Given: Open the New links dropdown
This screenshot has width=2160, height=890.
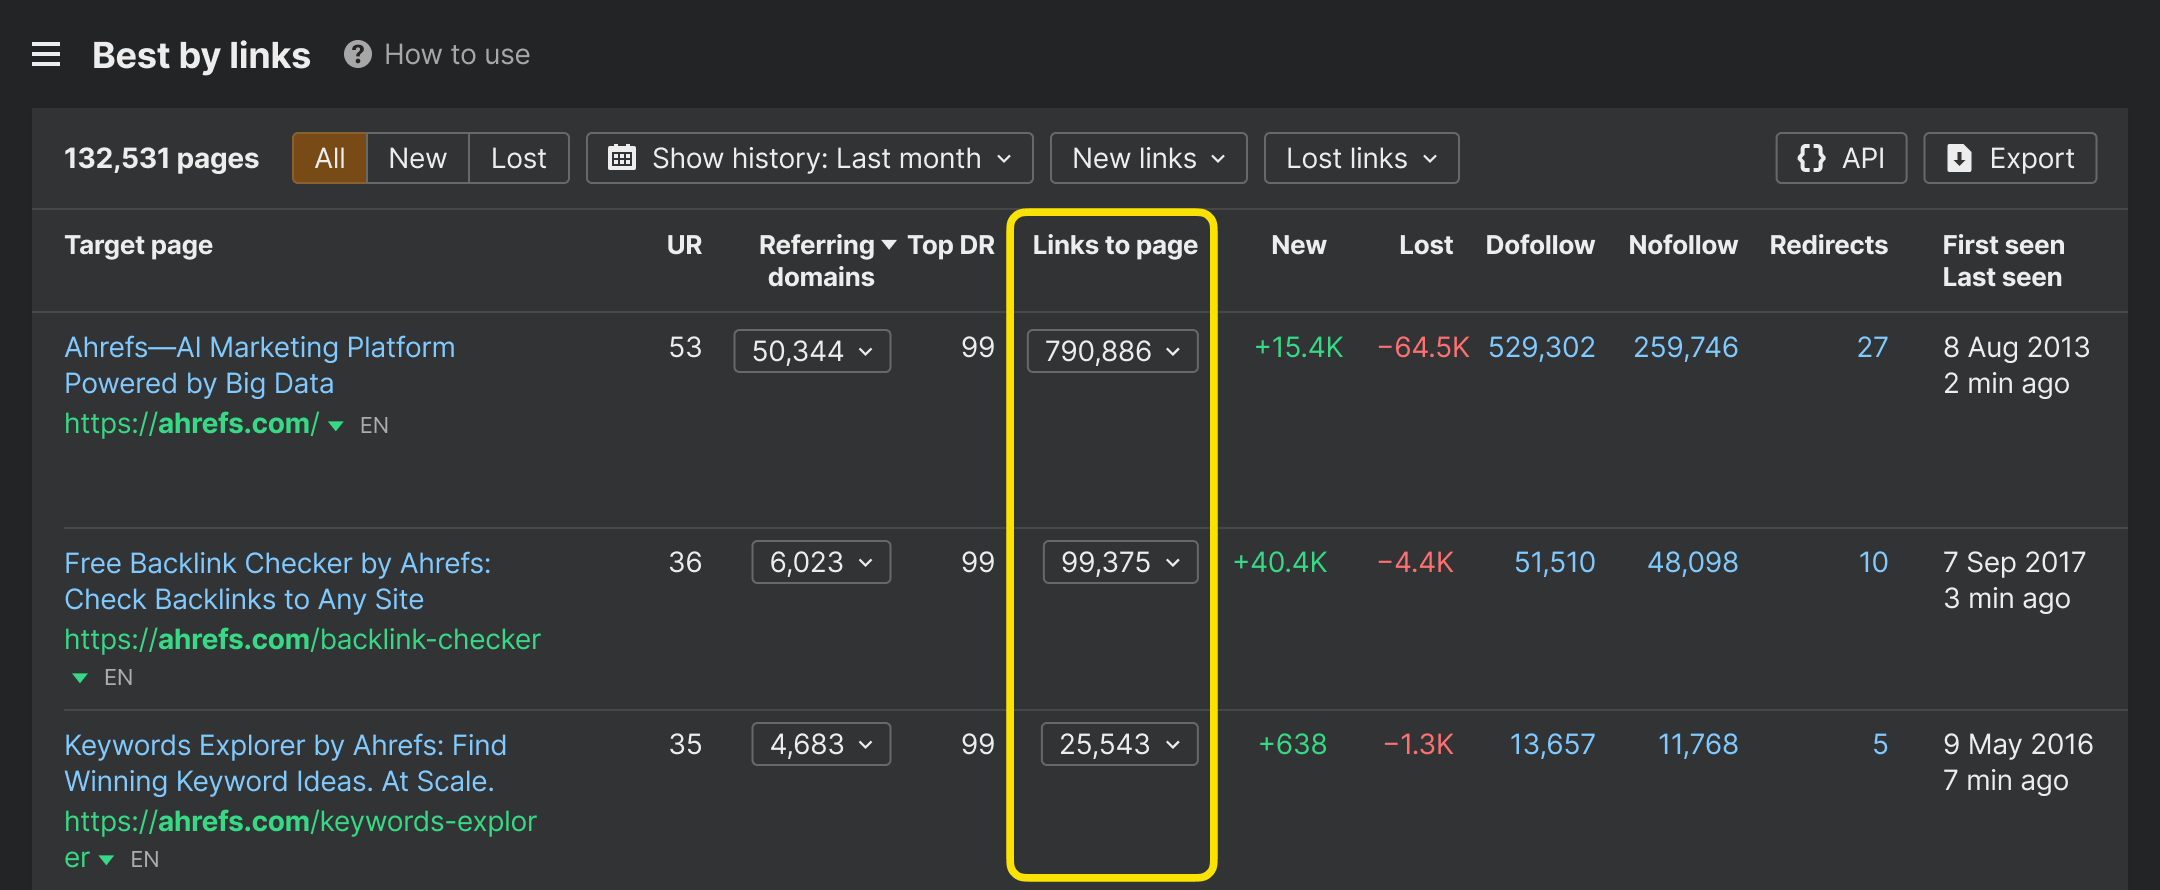Looking at the screenshot, I should point(1148,158).
